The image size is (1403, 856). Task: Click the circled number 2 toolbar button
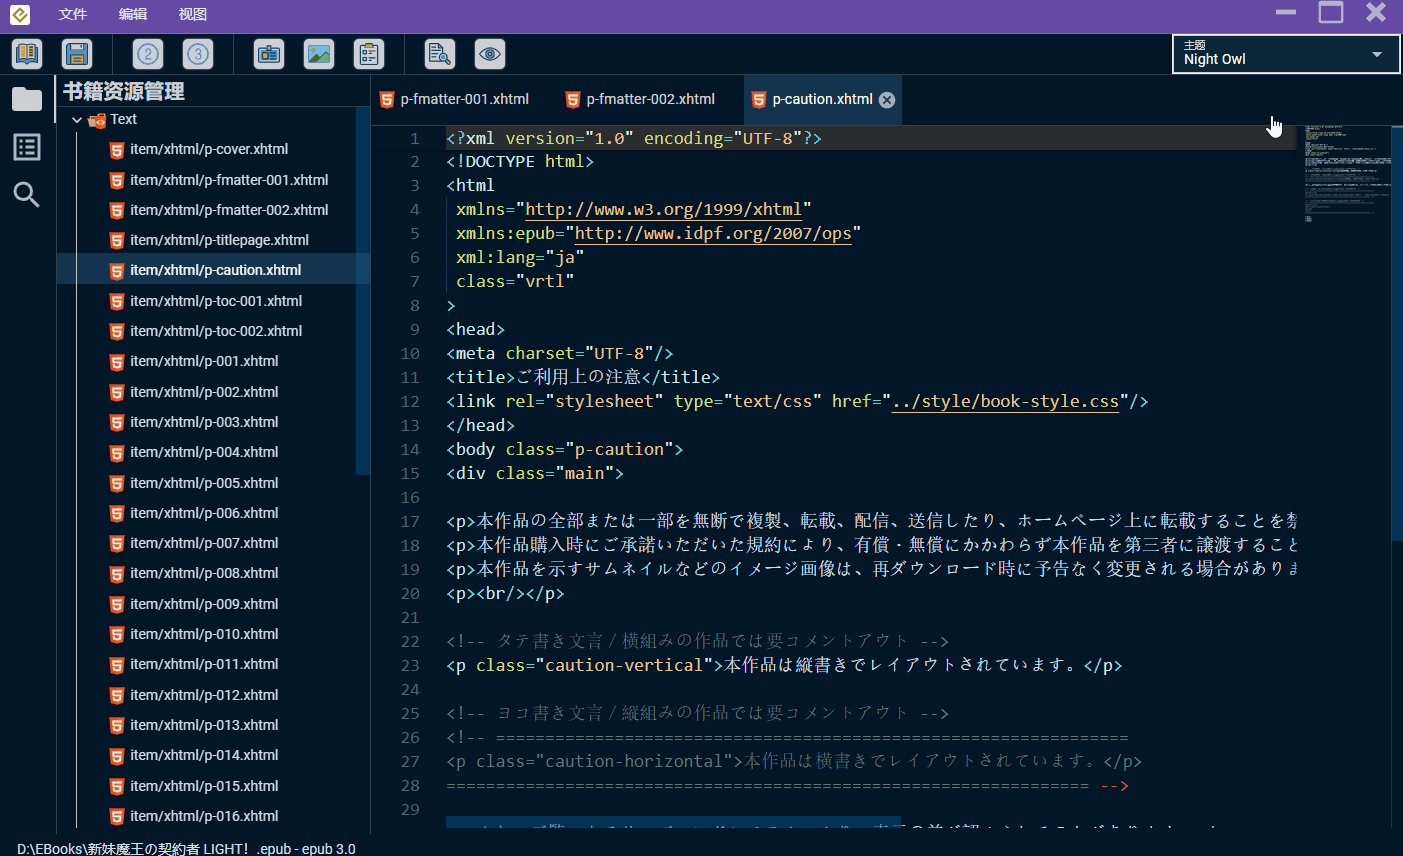point(148,54)
